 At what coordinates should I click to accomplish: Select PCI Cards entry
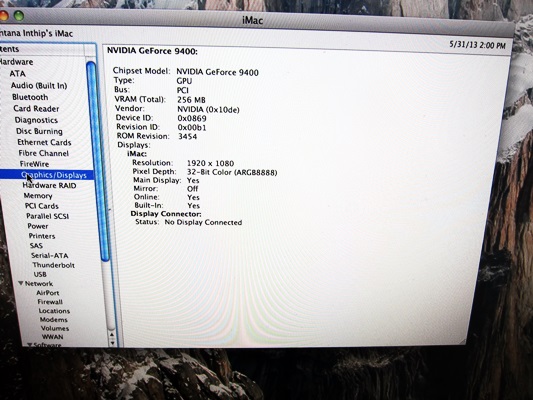tap(41, 206)
